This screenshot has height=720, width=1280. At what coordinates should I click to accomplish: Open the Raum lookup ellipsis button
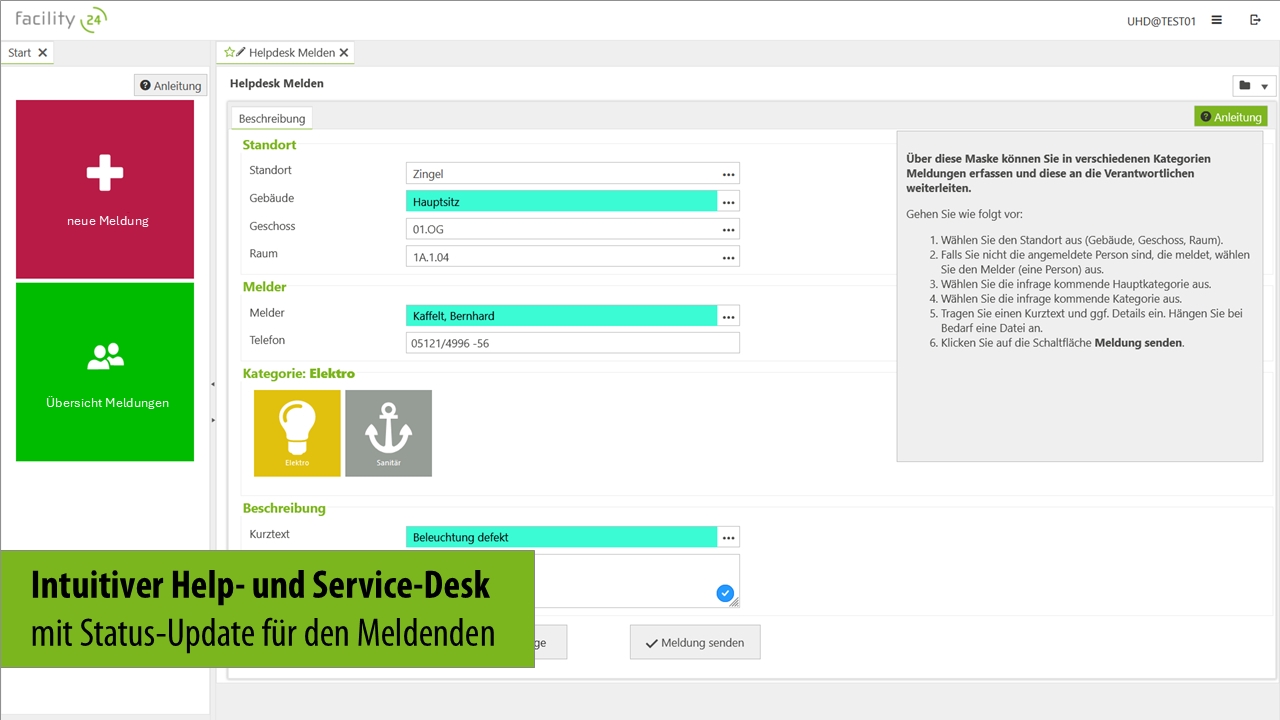tap(729, 257)
